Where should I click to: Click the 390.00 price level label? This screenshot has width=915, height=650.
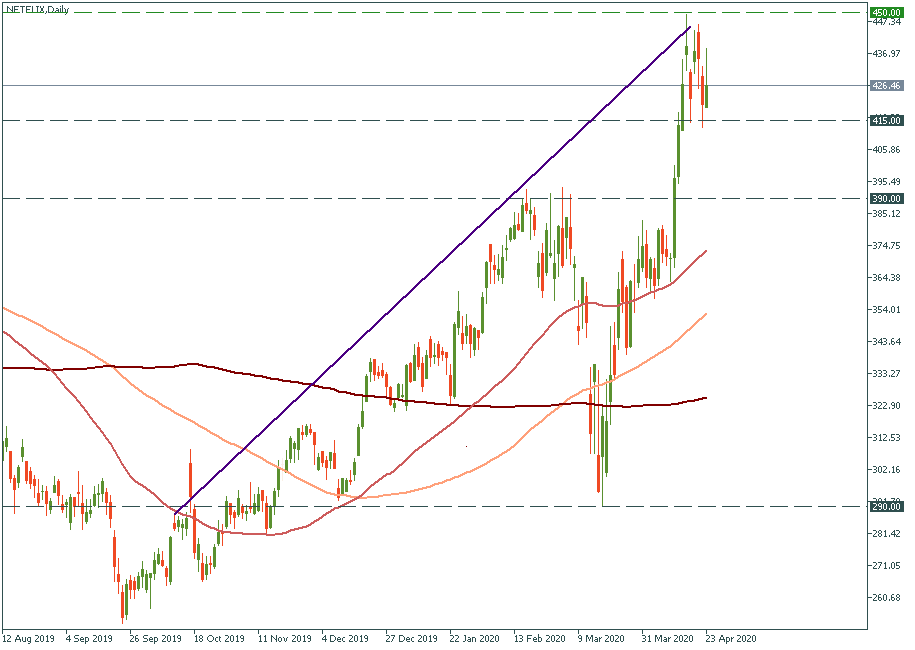[x=886, y=198]
